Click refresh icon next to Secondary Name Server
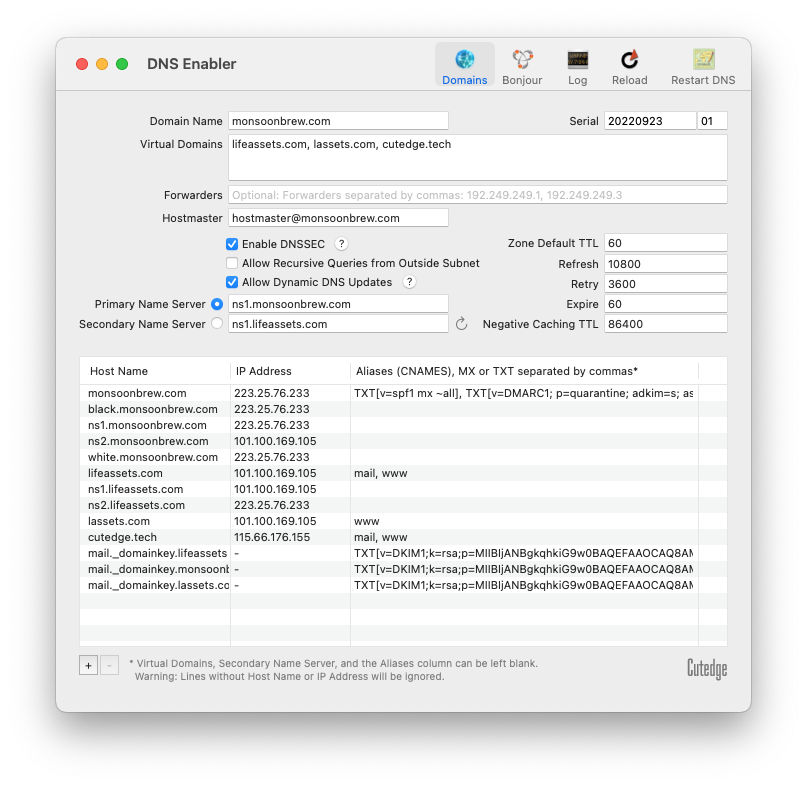Screen dimensions: 807x786 [461, 324]
